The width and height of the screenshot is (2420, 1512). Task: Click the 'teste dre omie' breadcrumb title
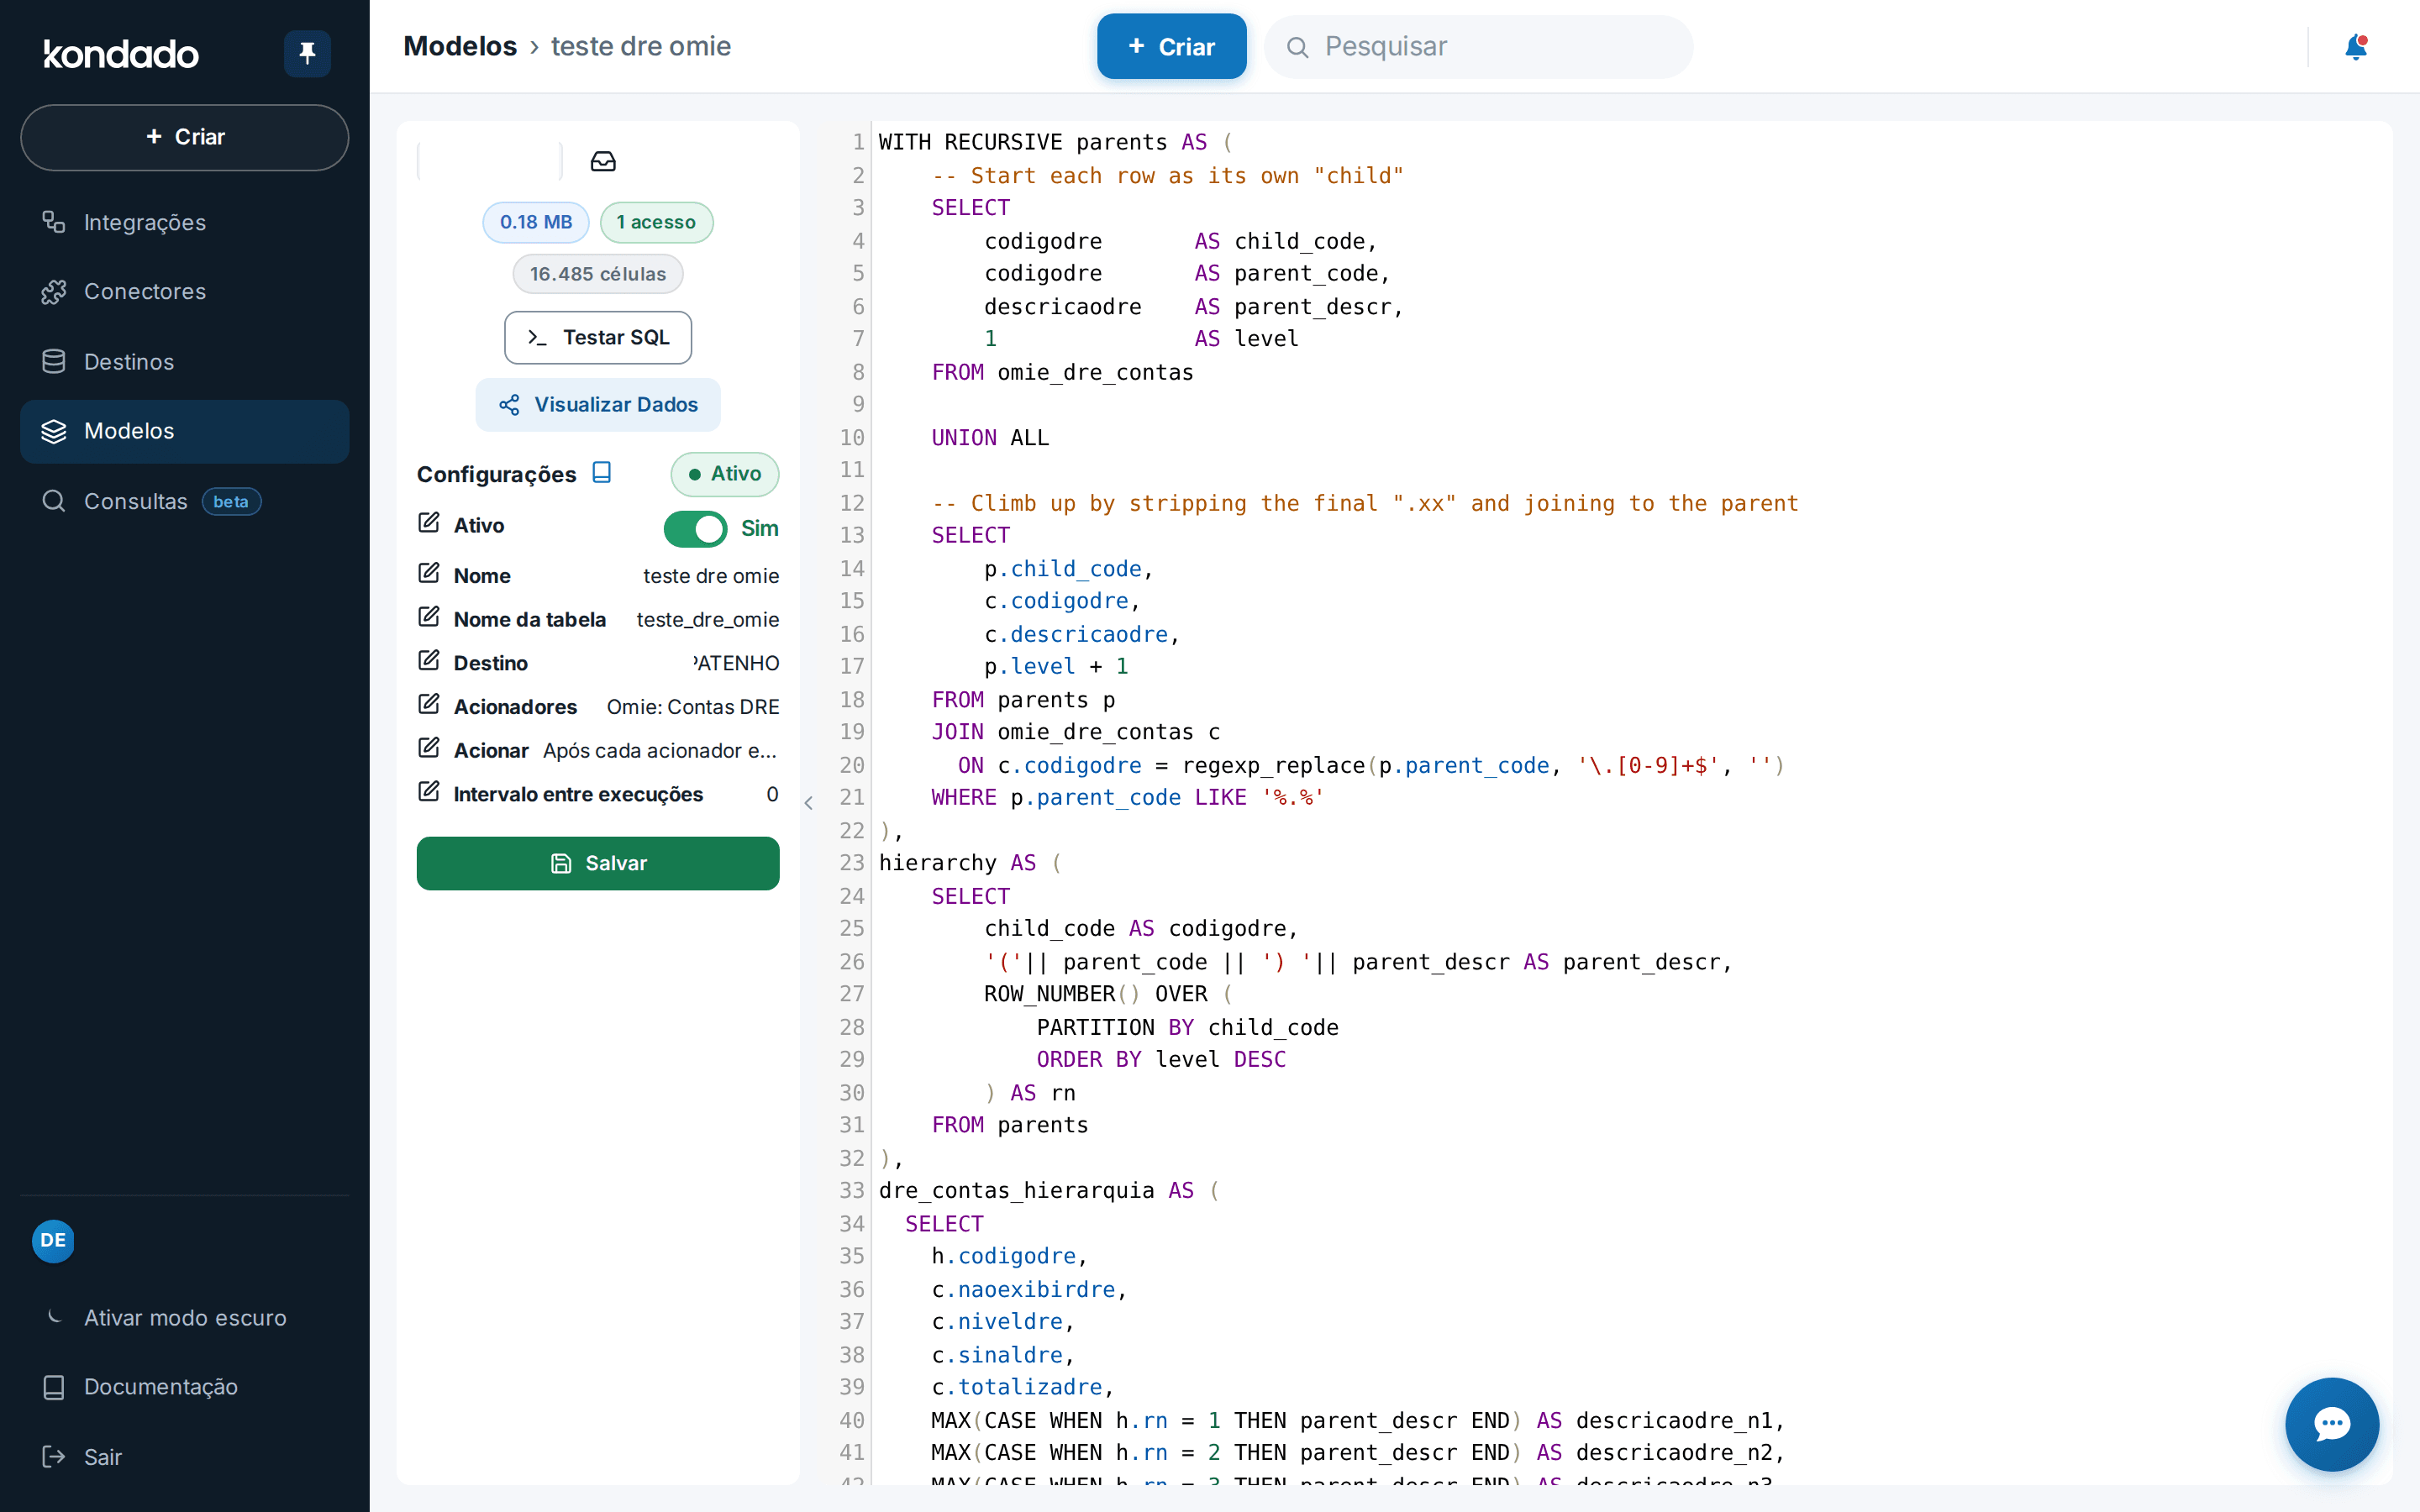pos(641,47)
